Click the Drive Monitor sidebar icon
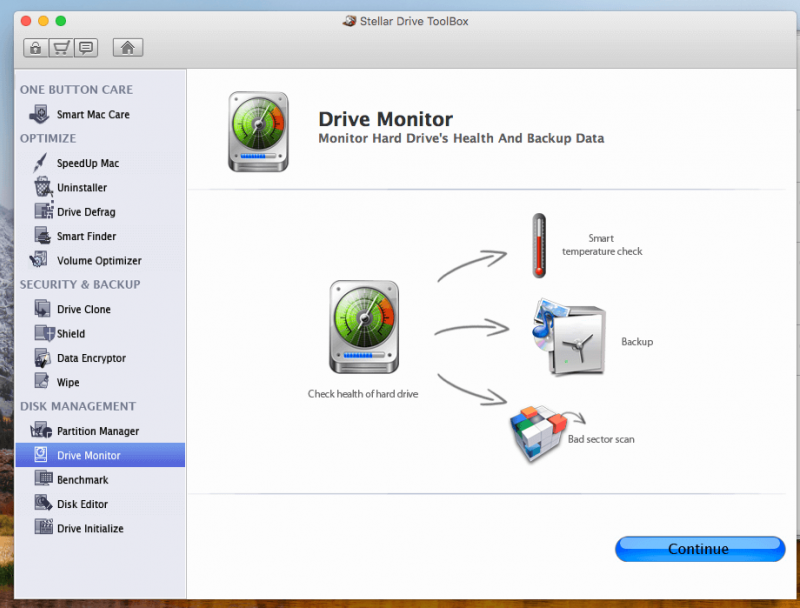 pos(41,454)
